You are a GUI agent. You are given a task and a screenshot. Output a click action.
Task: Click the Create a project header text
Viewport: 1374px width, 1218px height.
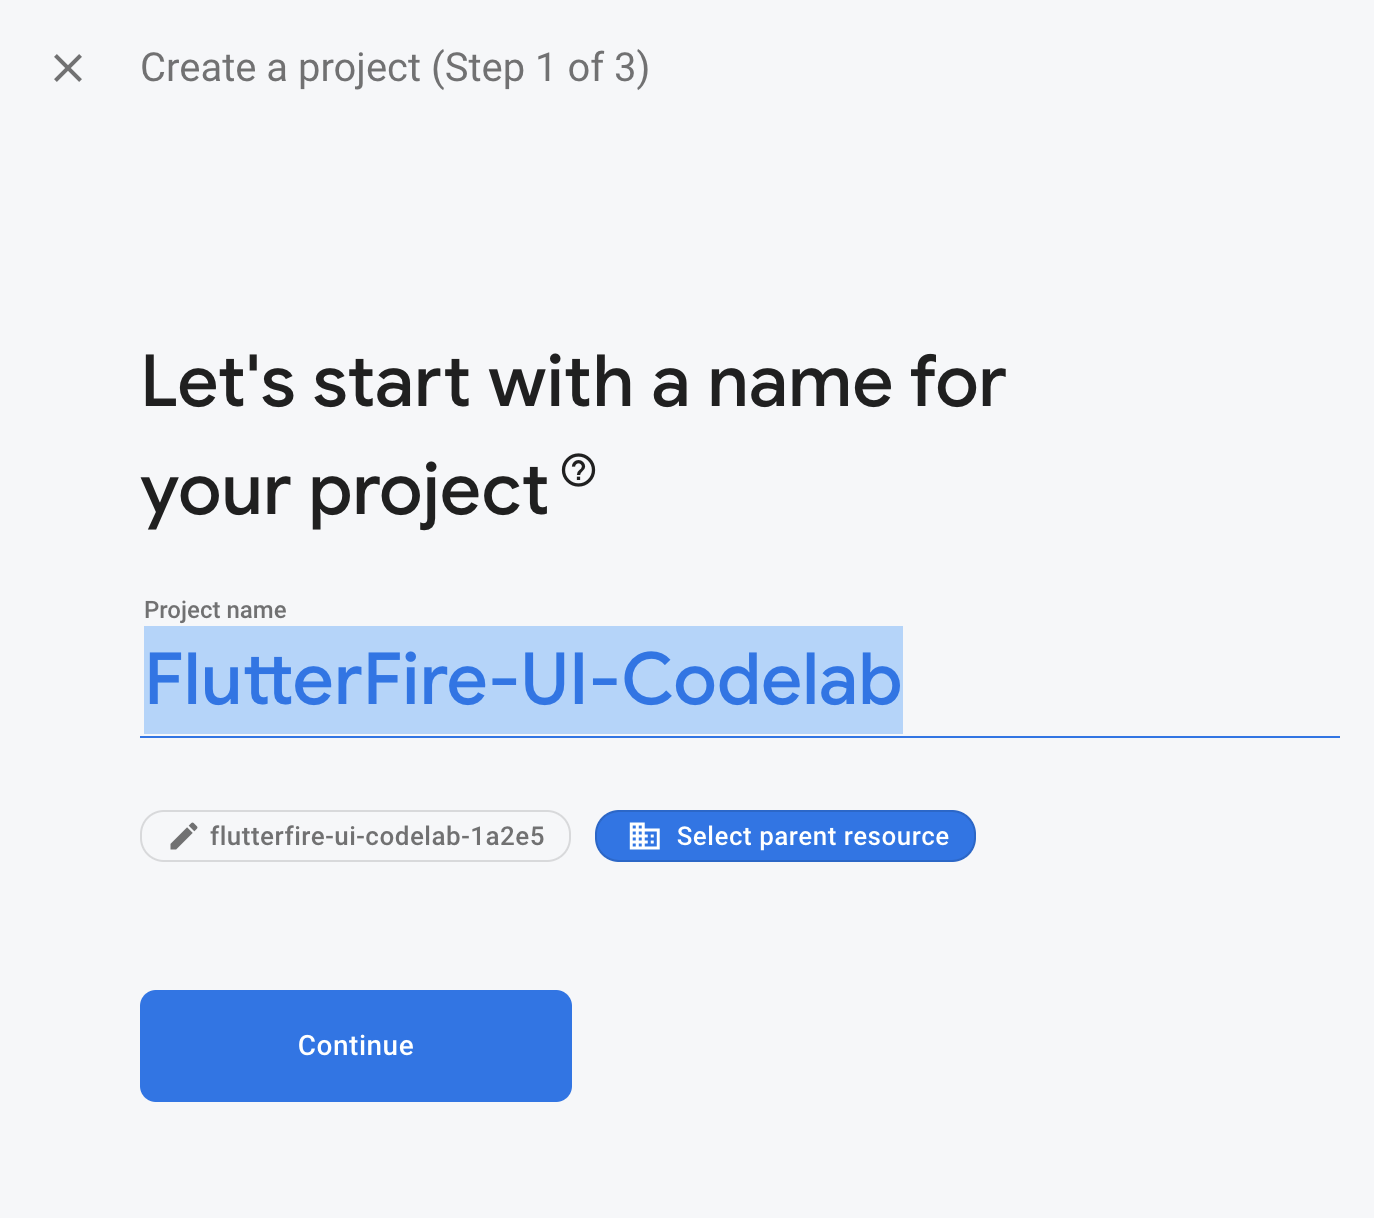point(394,68)
